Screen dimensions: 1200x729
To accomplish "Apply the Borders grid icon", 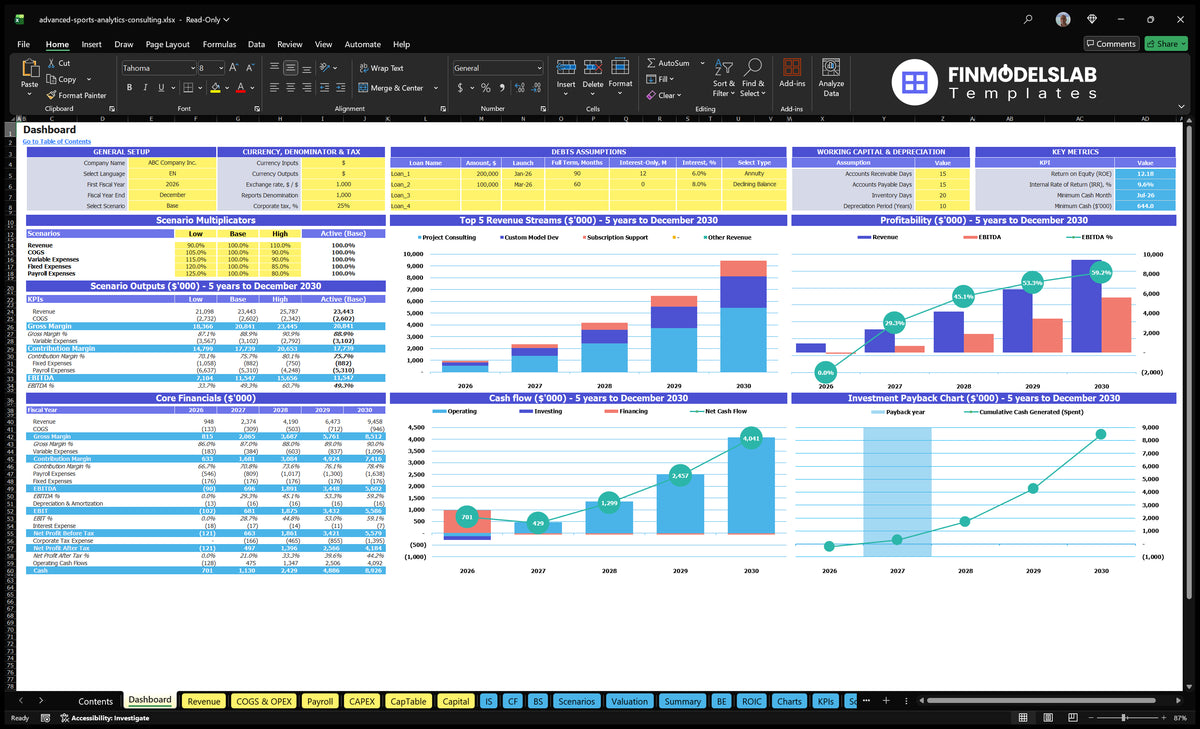I will point(188,88).
